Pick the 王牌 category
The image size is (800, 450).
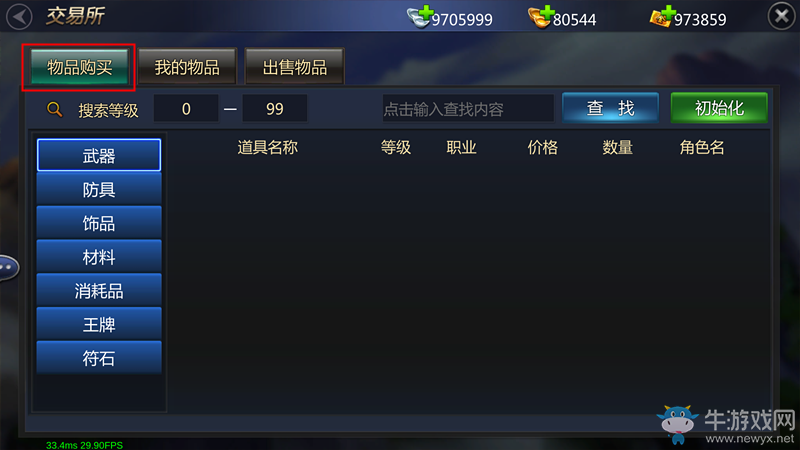click(99, 324)
